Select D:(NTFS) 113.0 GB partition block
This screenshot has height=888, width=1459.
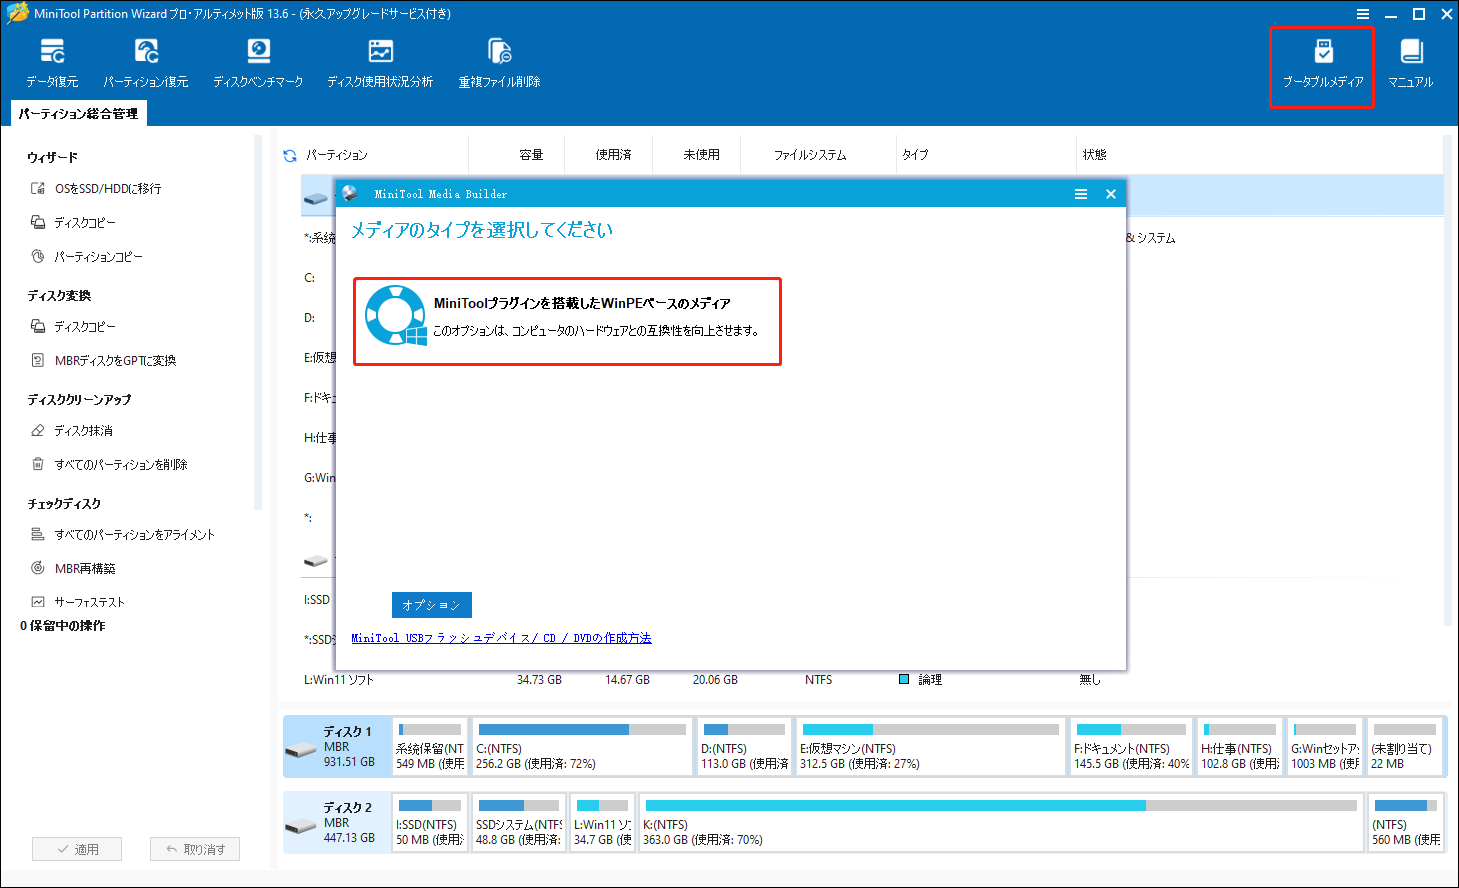click(744, 747)
